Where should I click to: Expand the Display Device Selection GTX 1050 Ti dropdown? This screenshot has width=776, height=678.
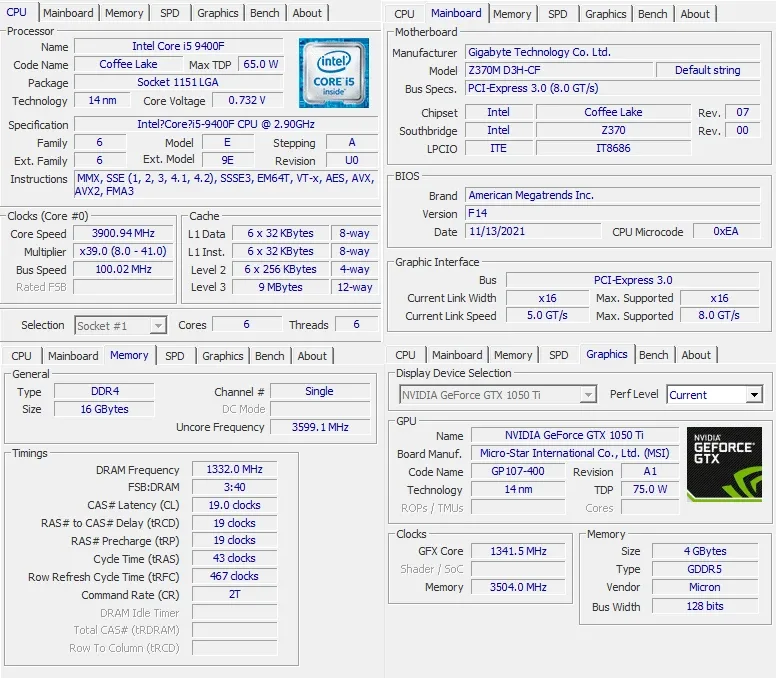pyautogui.click(x=588, y=395)
